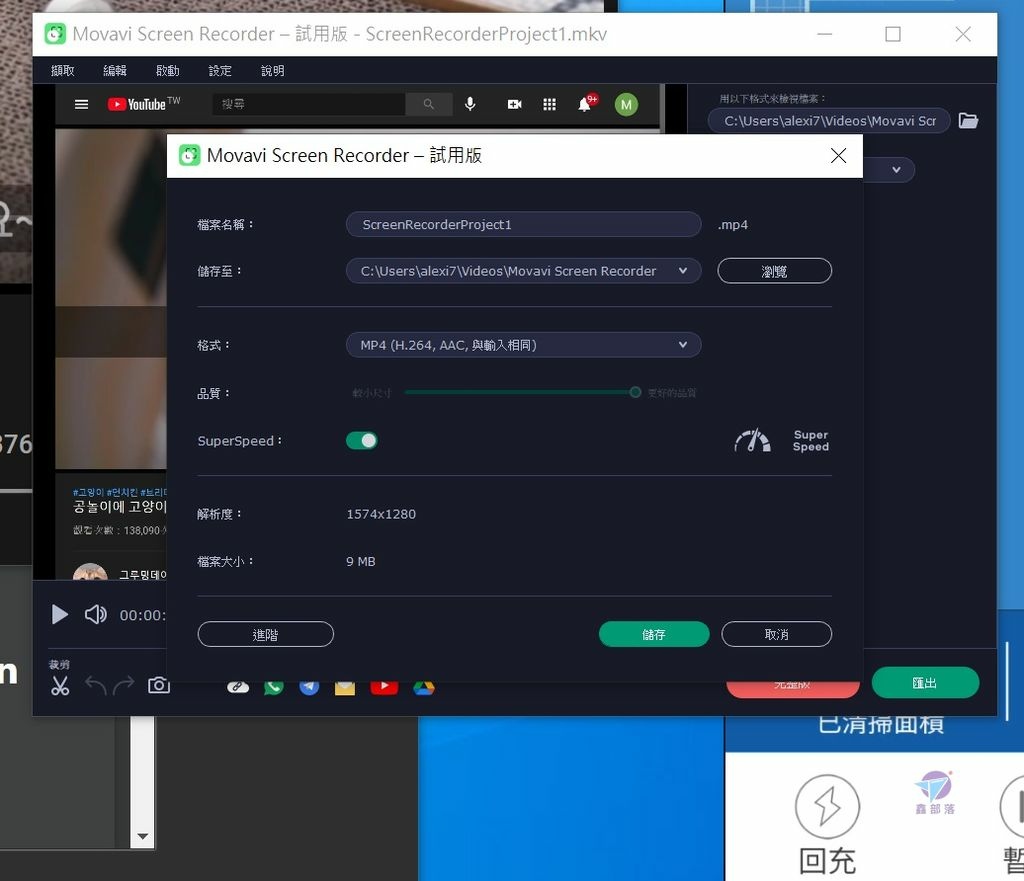Viewport: 1024px width, 881px height.
Task: Share via email envelope icon
Action: (345, 688)
